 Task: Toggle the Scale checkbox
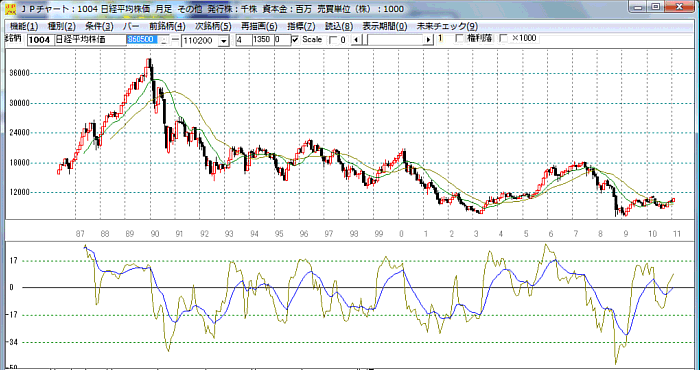295,40
